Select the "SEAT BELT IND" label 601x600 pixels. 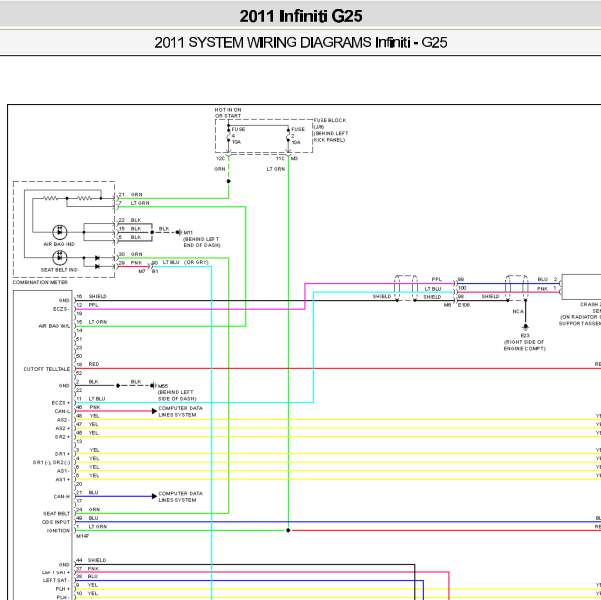click(x=59, y=270)
